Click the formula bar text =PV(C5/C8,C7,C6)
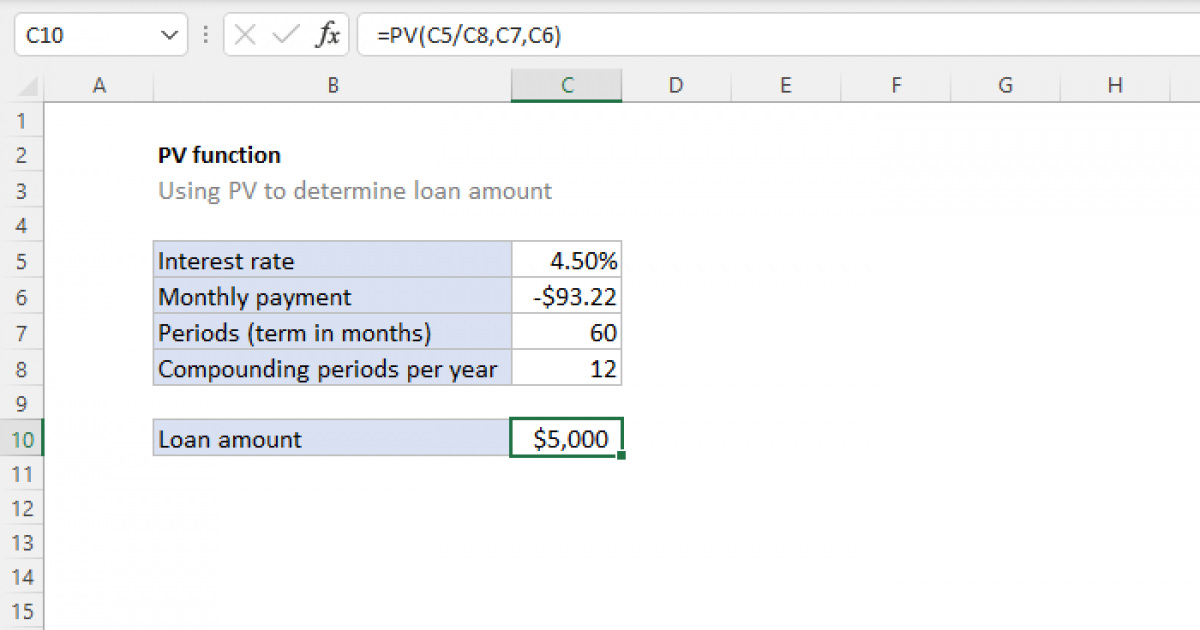 [469, 36]
